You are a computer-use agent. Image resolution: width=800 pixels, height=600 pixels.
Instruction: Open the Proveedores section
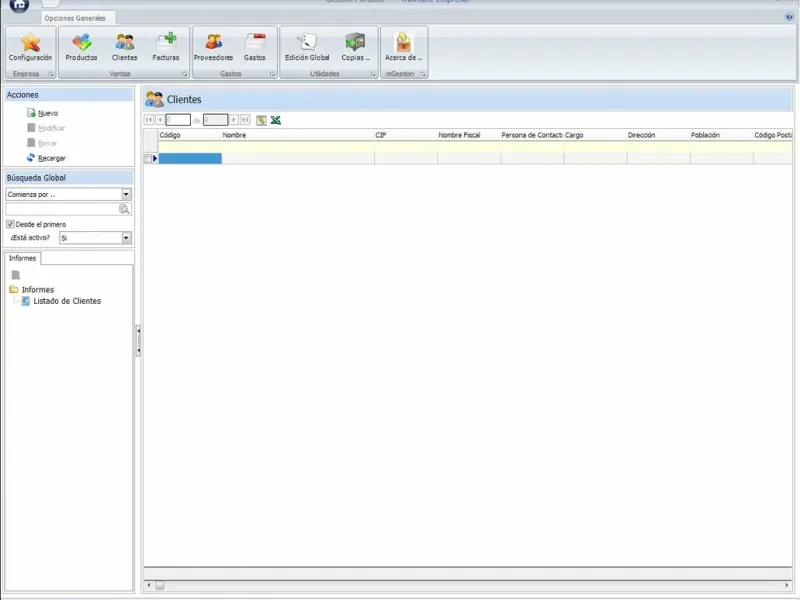213,47
